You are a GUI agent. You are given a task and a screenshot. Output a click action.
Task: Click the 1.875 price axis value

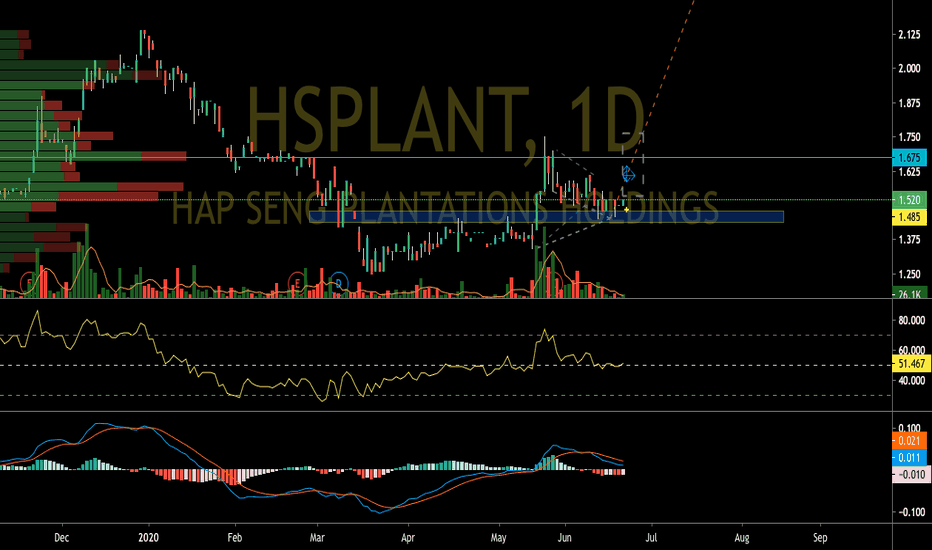909,103
